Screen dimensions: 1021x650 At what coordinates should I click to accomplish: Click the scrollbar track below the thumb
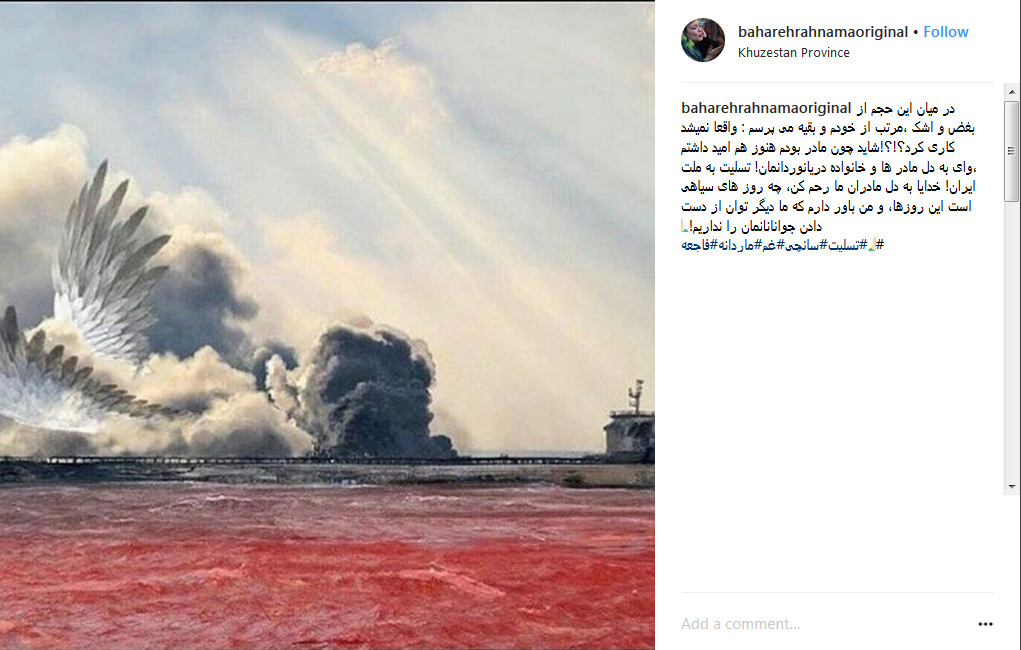1012,339
